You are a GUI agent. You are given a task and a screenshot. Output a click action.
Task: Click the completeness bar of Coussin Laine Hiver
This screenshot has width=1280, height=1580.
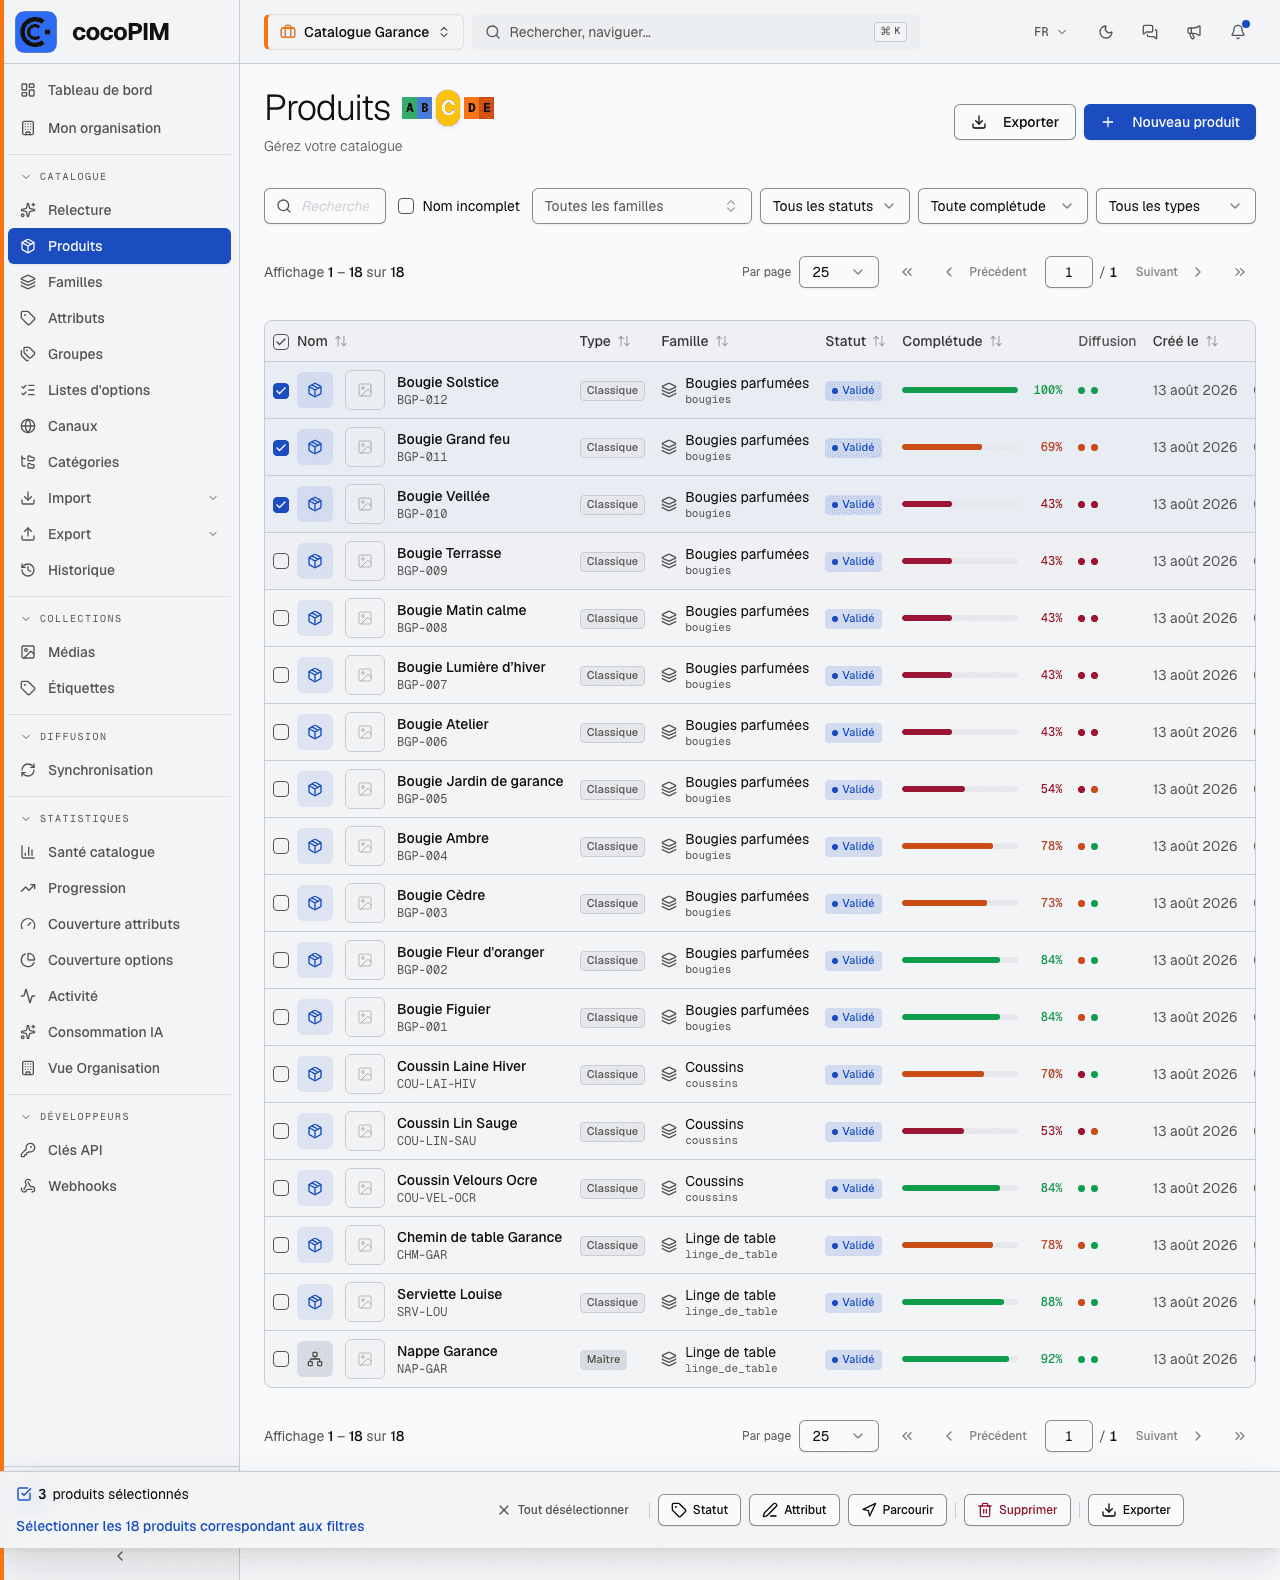(x=960, y=1074)
